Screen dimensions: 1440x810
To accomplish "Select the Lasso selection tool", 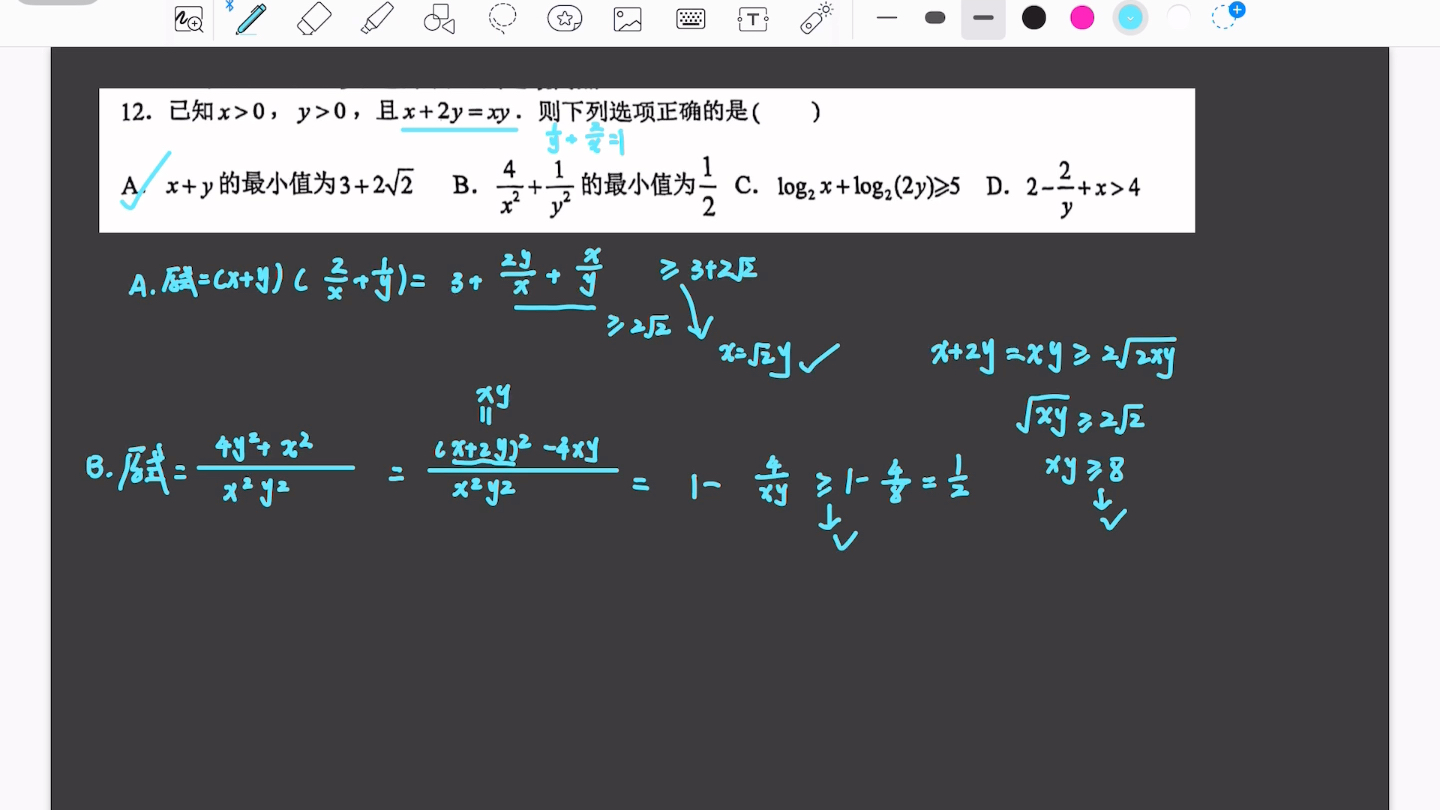I will [502, 18].
